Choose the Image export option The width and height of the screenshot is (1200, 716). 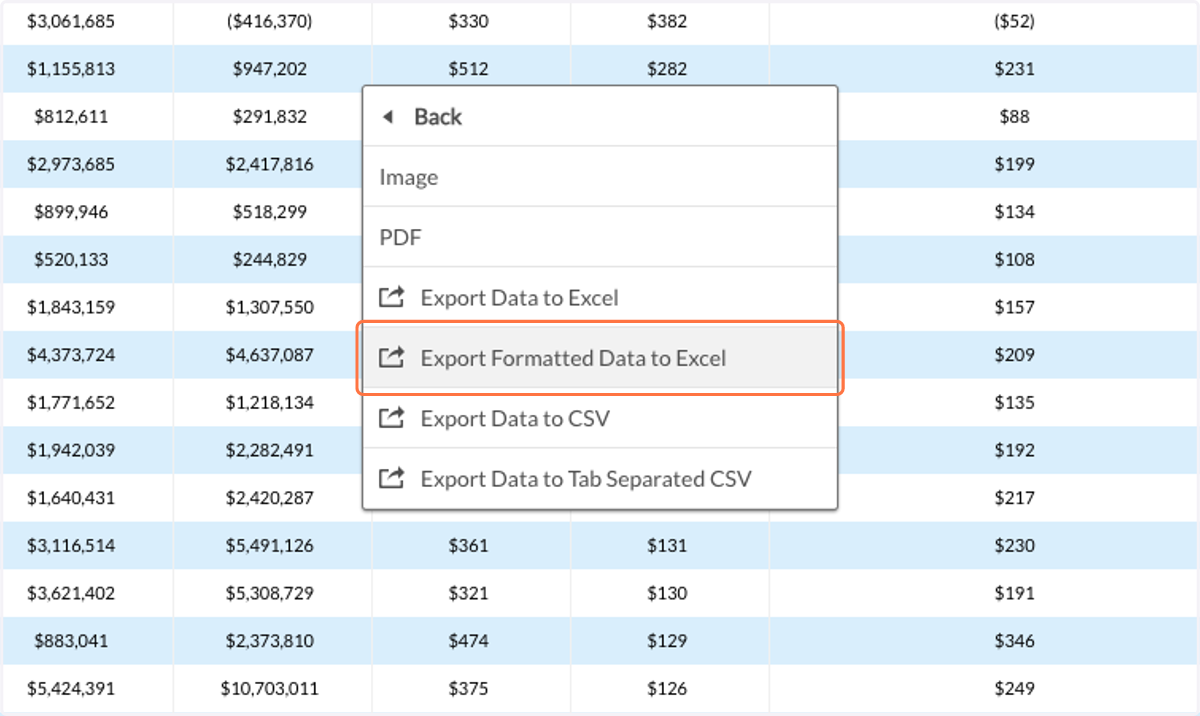[600, 177]
